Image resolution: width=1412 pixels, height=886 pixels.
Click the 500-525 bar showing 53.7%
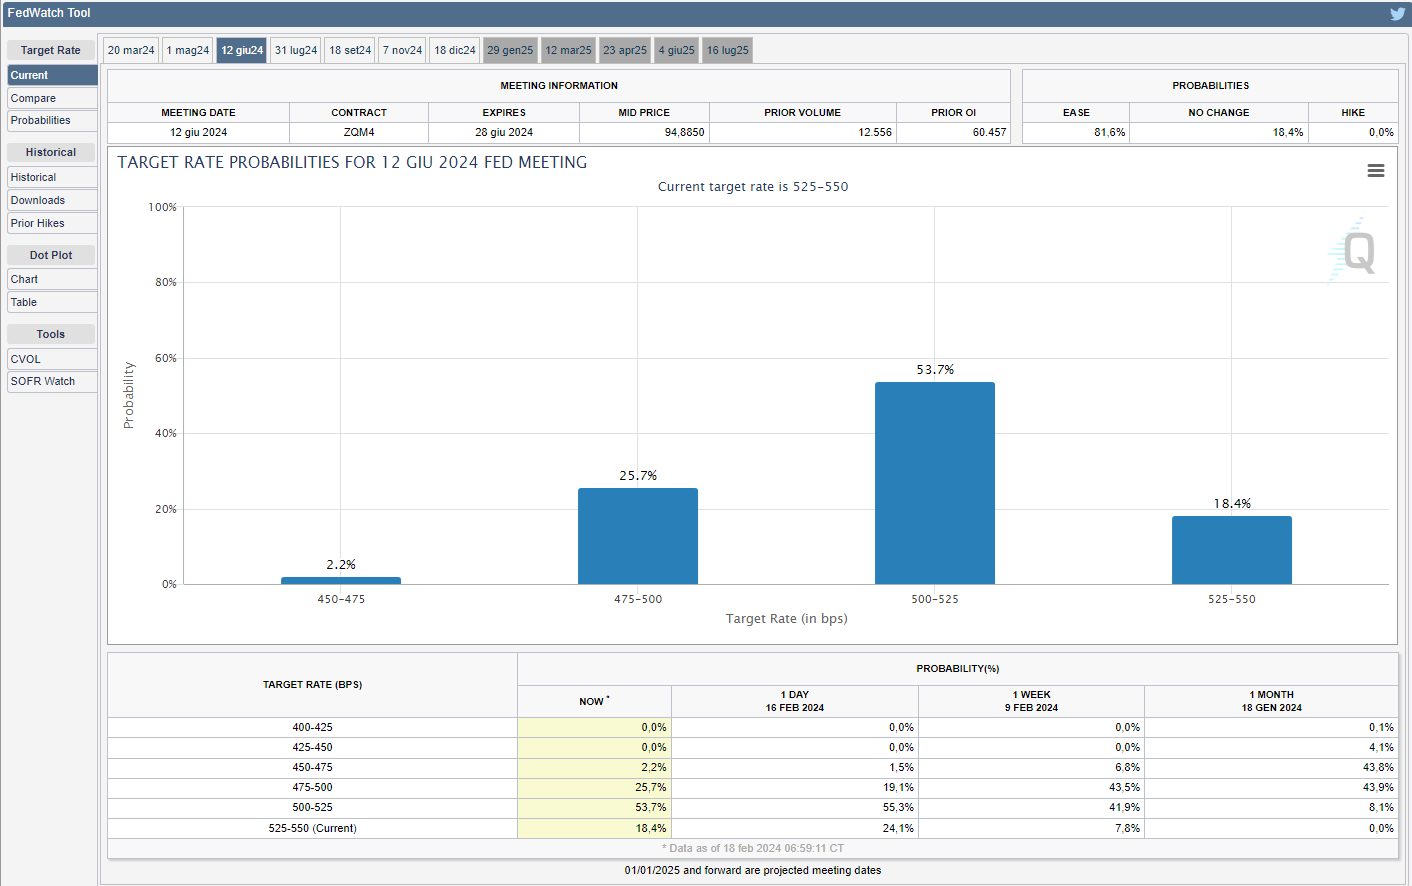pyautogui.click(x=934, y=483)
